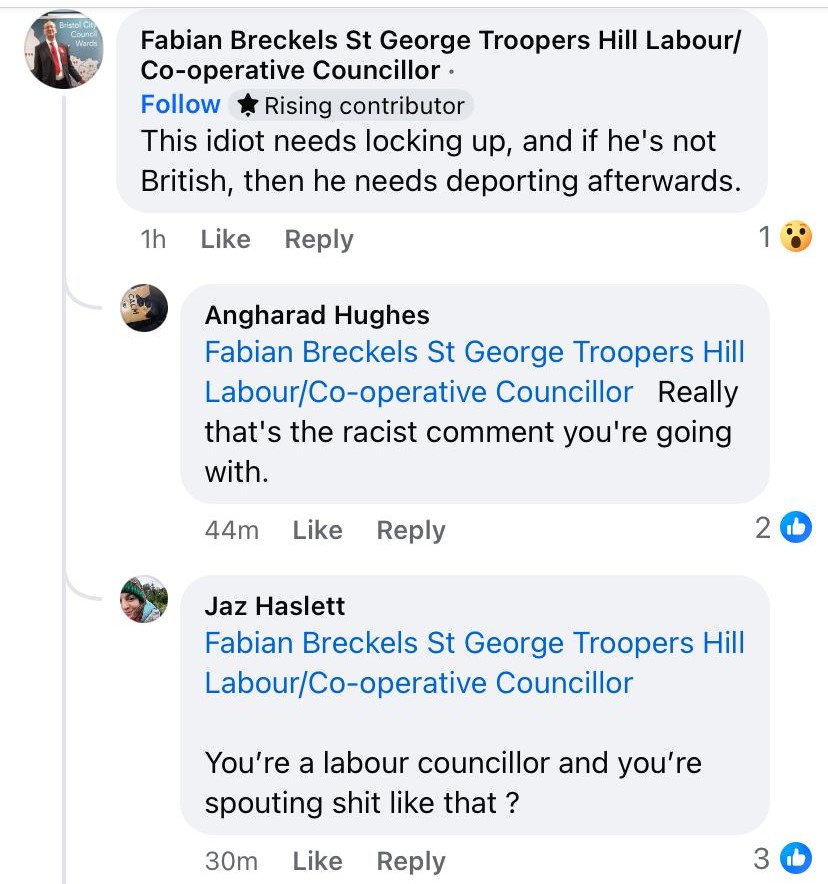Follow Fabian Breckels

tap(180, 104)
